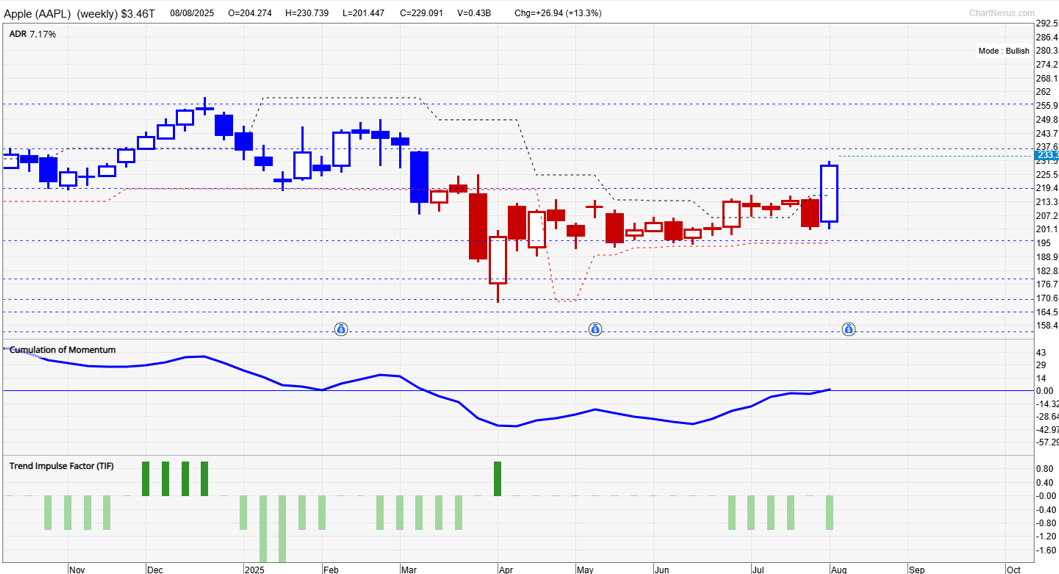Click the Trend Impulse Factor (TIF) title

[61, 466]
